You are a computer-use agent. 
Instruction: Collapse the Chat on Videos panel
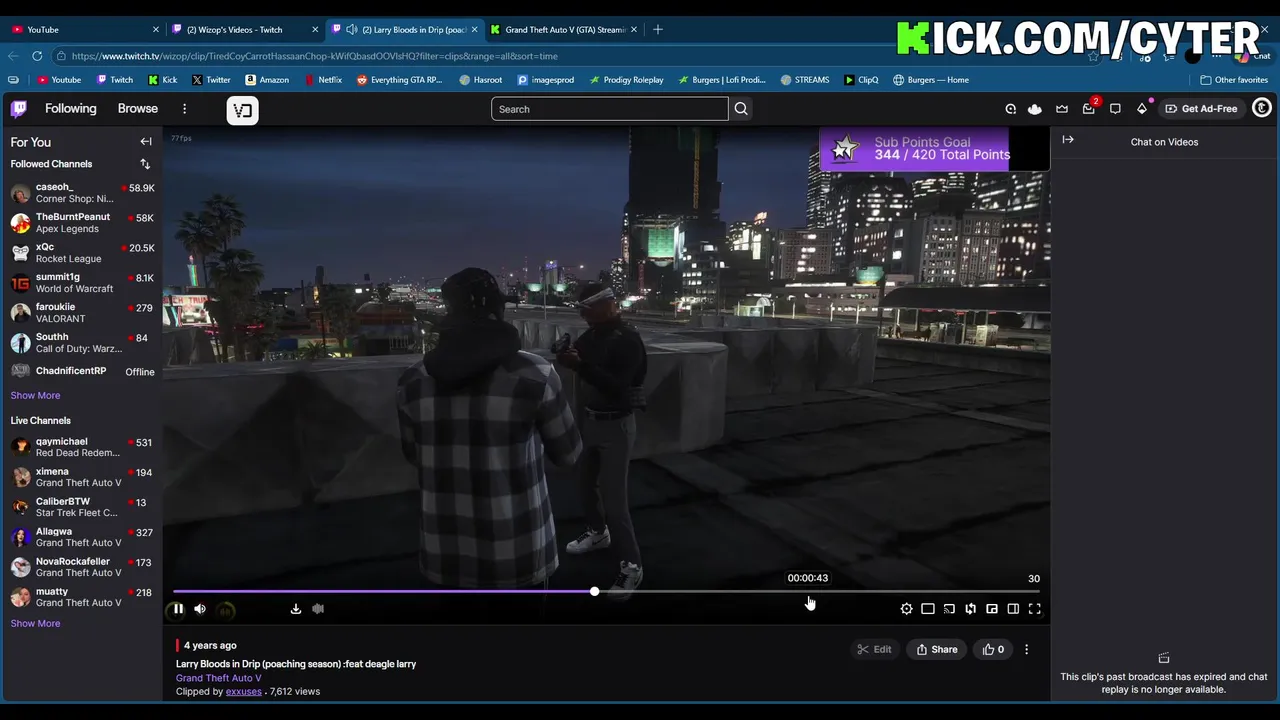coord(1068,140)
